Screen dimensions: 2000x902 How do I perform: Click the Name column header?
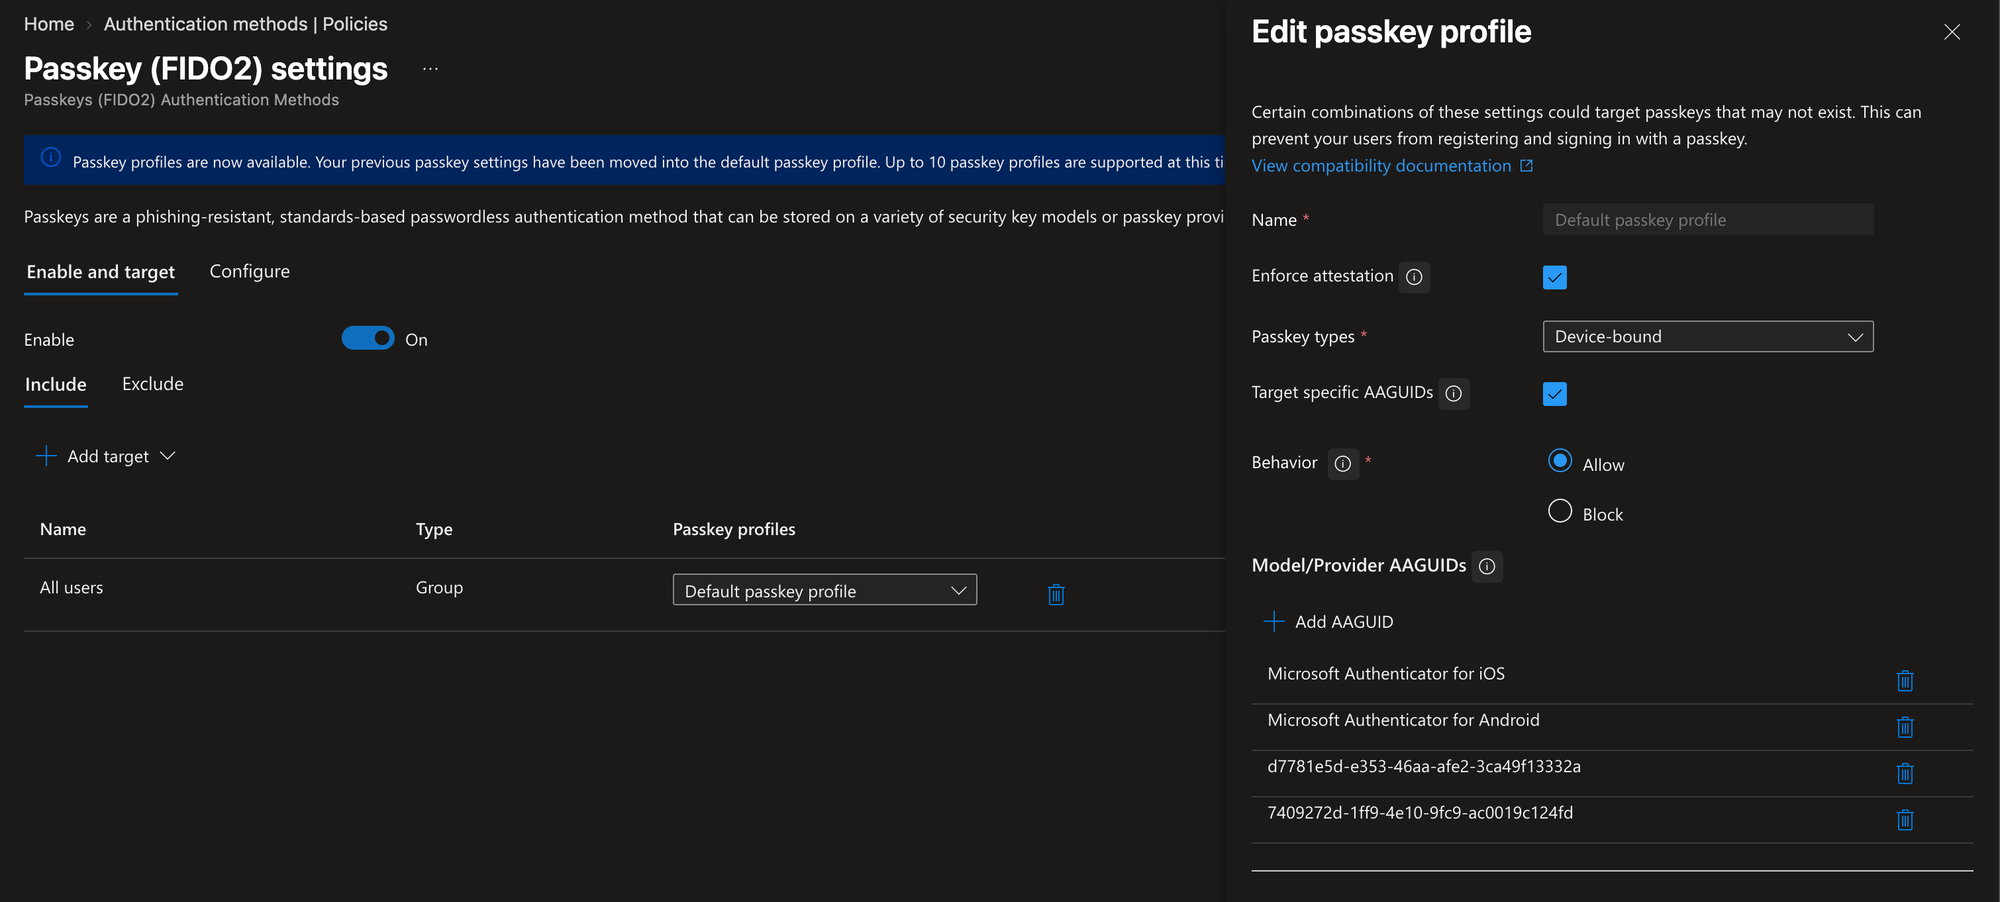coord(63,529)
